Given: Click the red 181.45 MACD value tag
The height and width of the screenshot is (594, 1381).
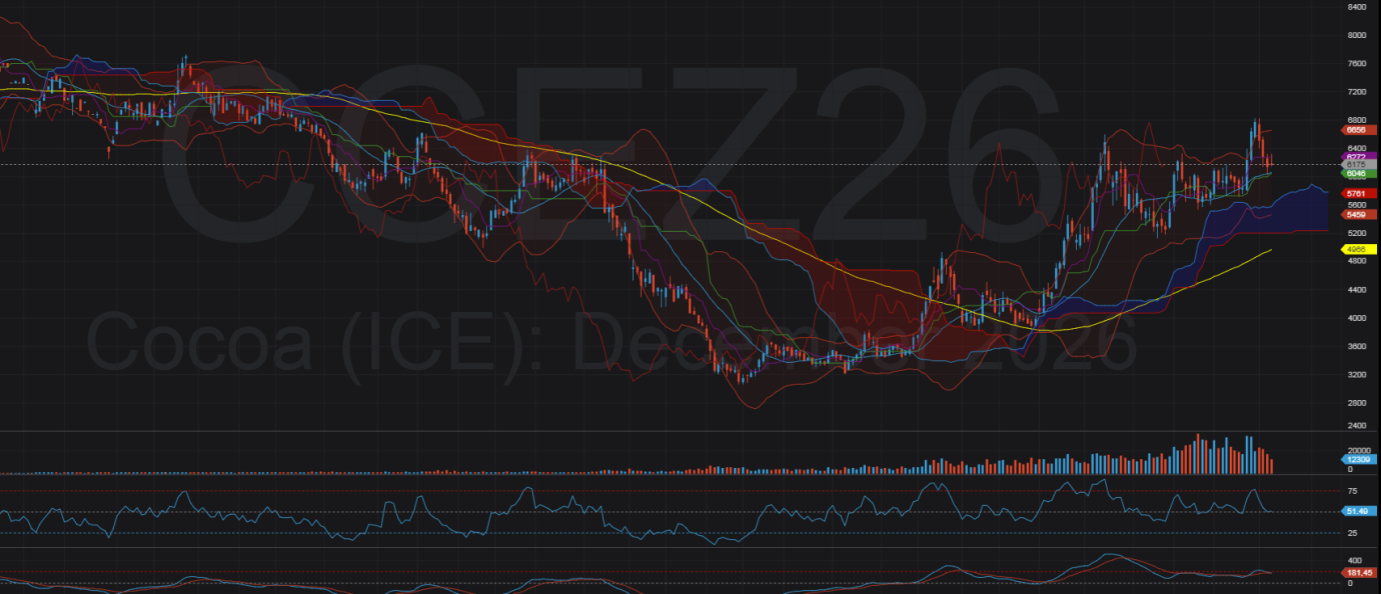Looking at the screenshot, I should (1357, 573).
